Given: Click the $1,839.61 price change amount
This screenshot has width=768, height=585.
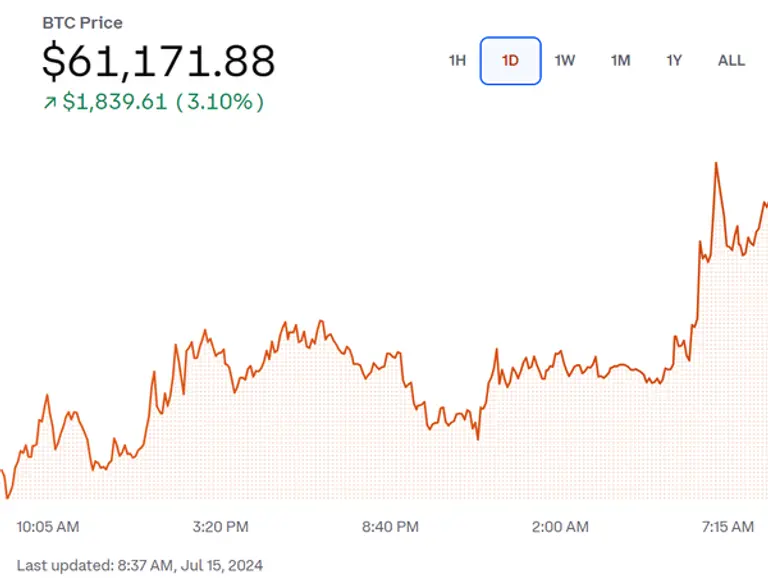Looking at the screenshot, I should 114,103.
